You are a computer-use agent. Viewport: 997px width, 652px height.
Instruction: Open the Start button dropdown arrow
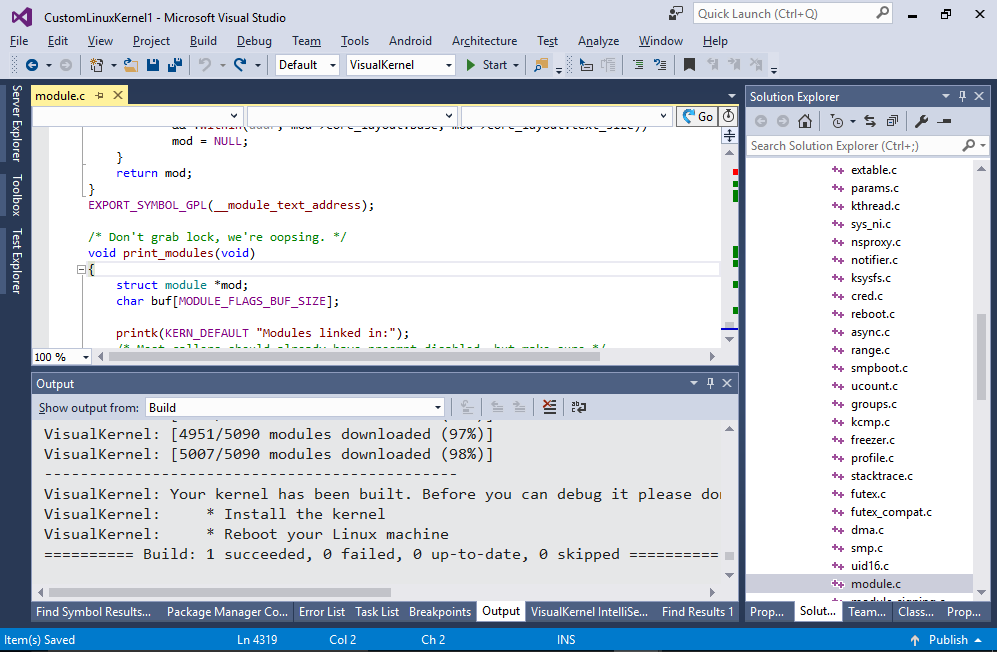[x=516, y=65]
